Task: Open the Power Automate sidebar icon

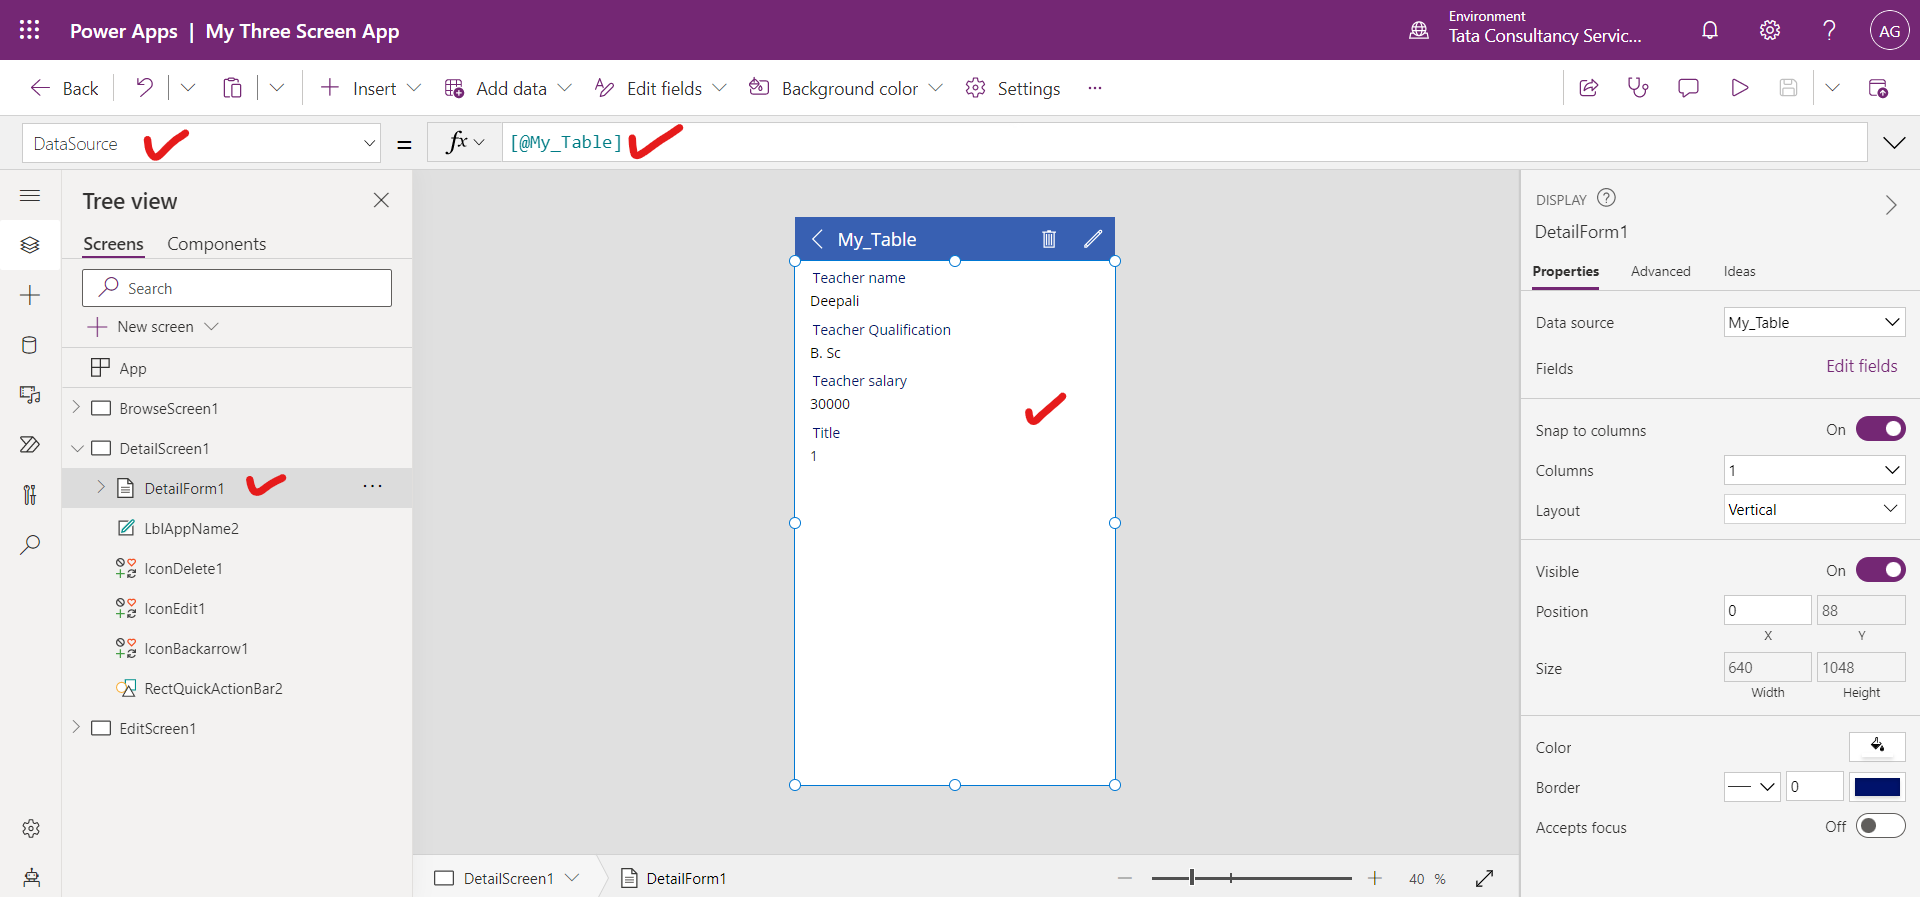Action: (x=30, y=444)
